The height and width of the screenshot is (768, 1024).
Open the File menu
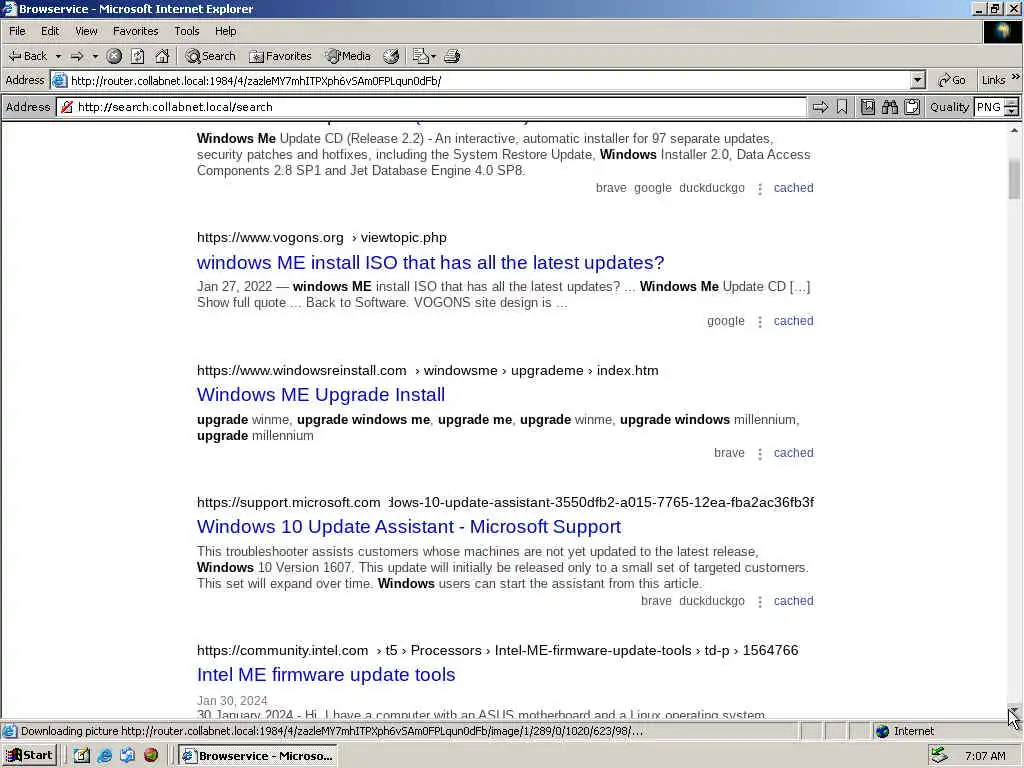17,31
